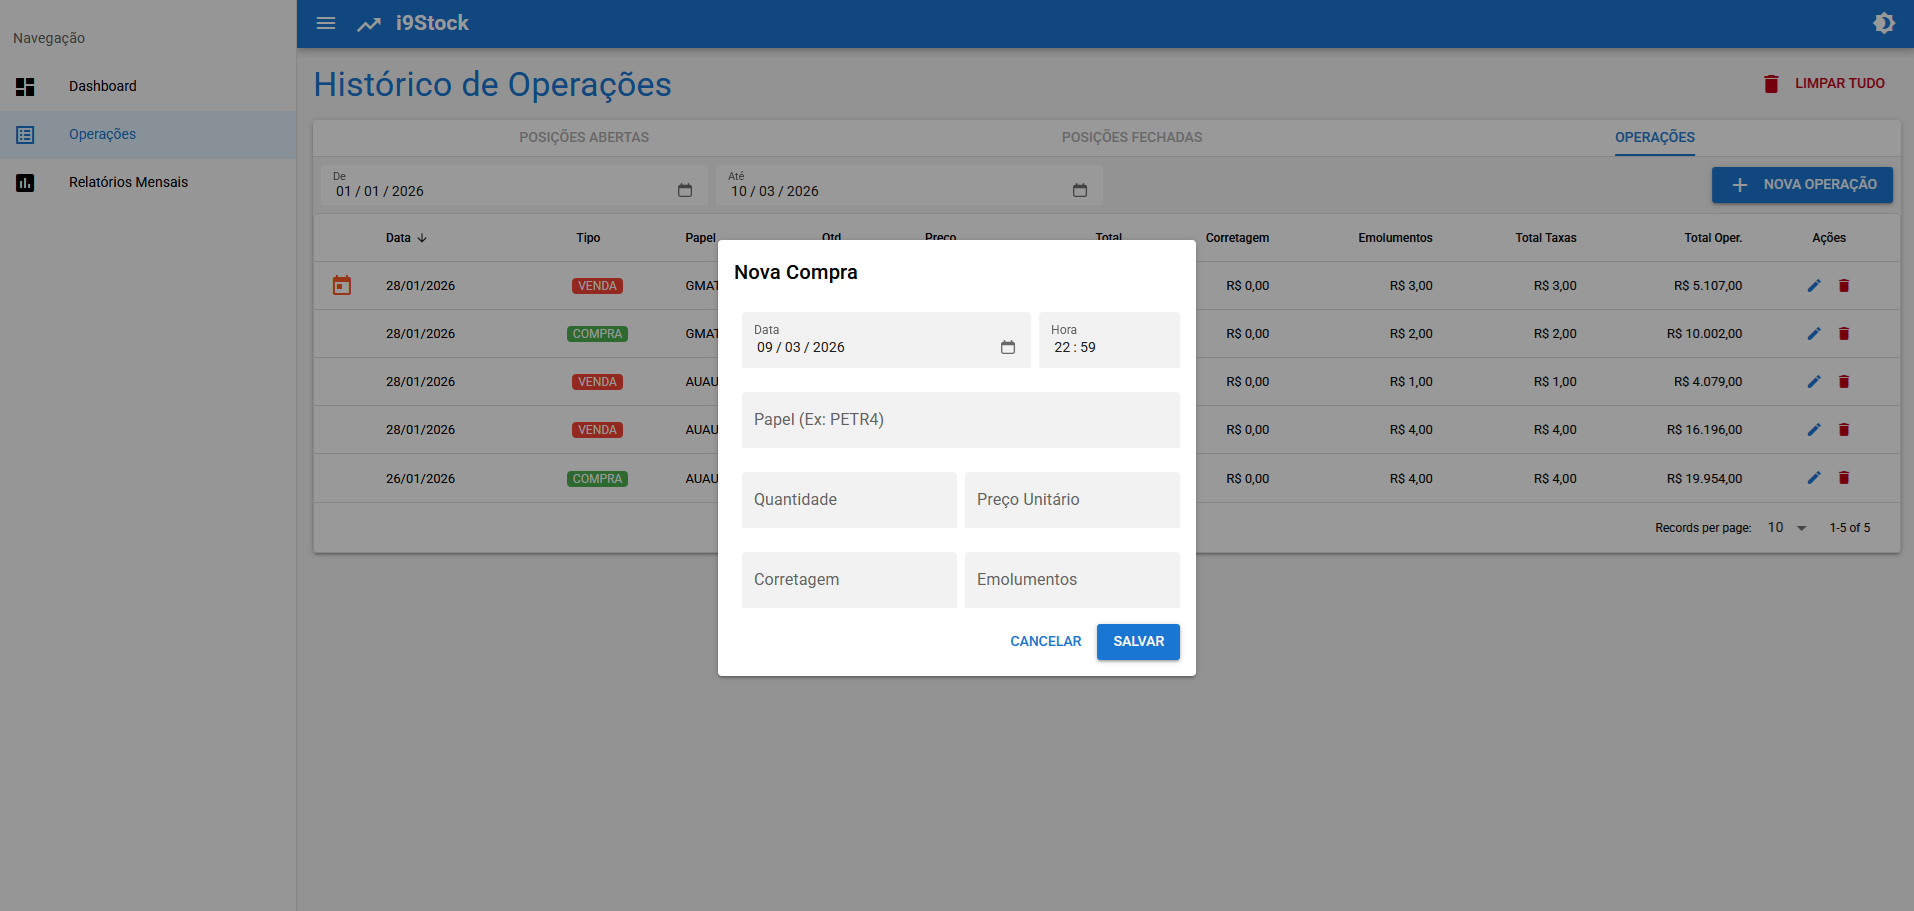Click the Dashboard grid icon
The width and height of the screenshot is (1914, 911).
tap(25, 87)
